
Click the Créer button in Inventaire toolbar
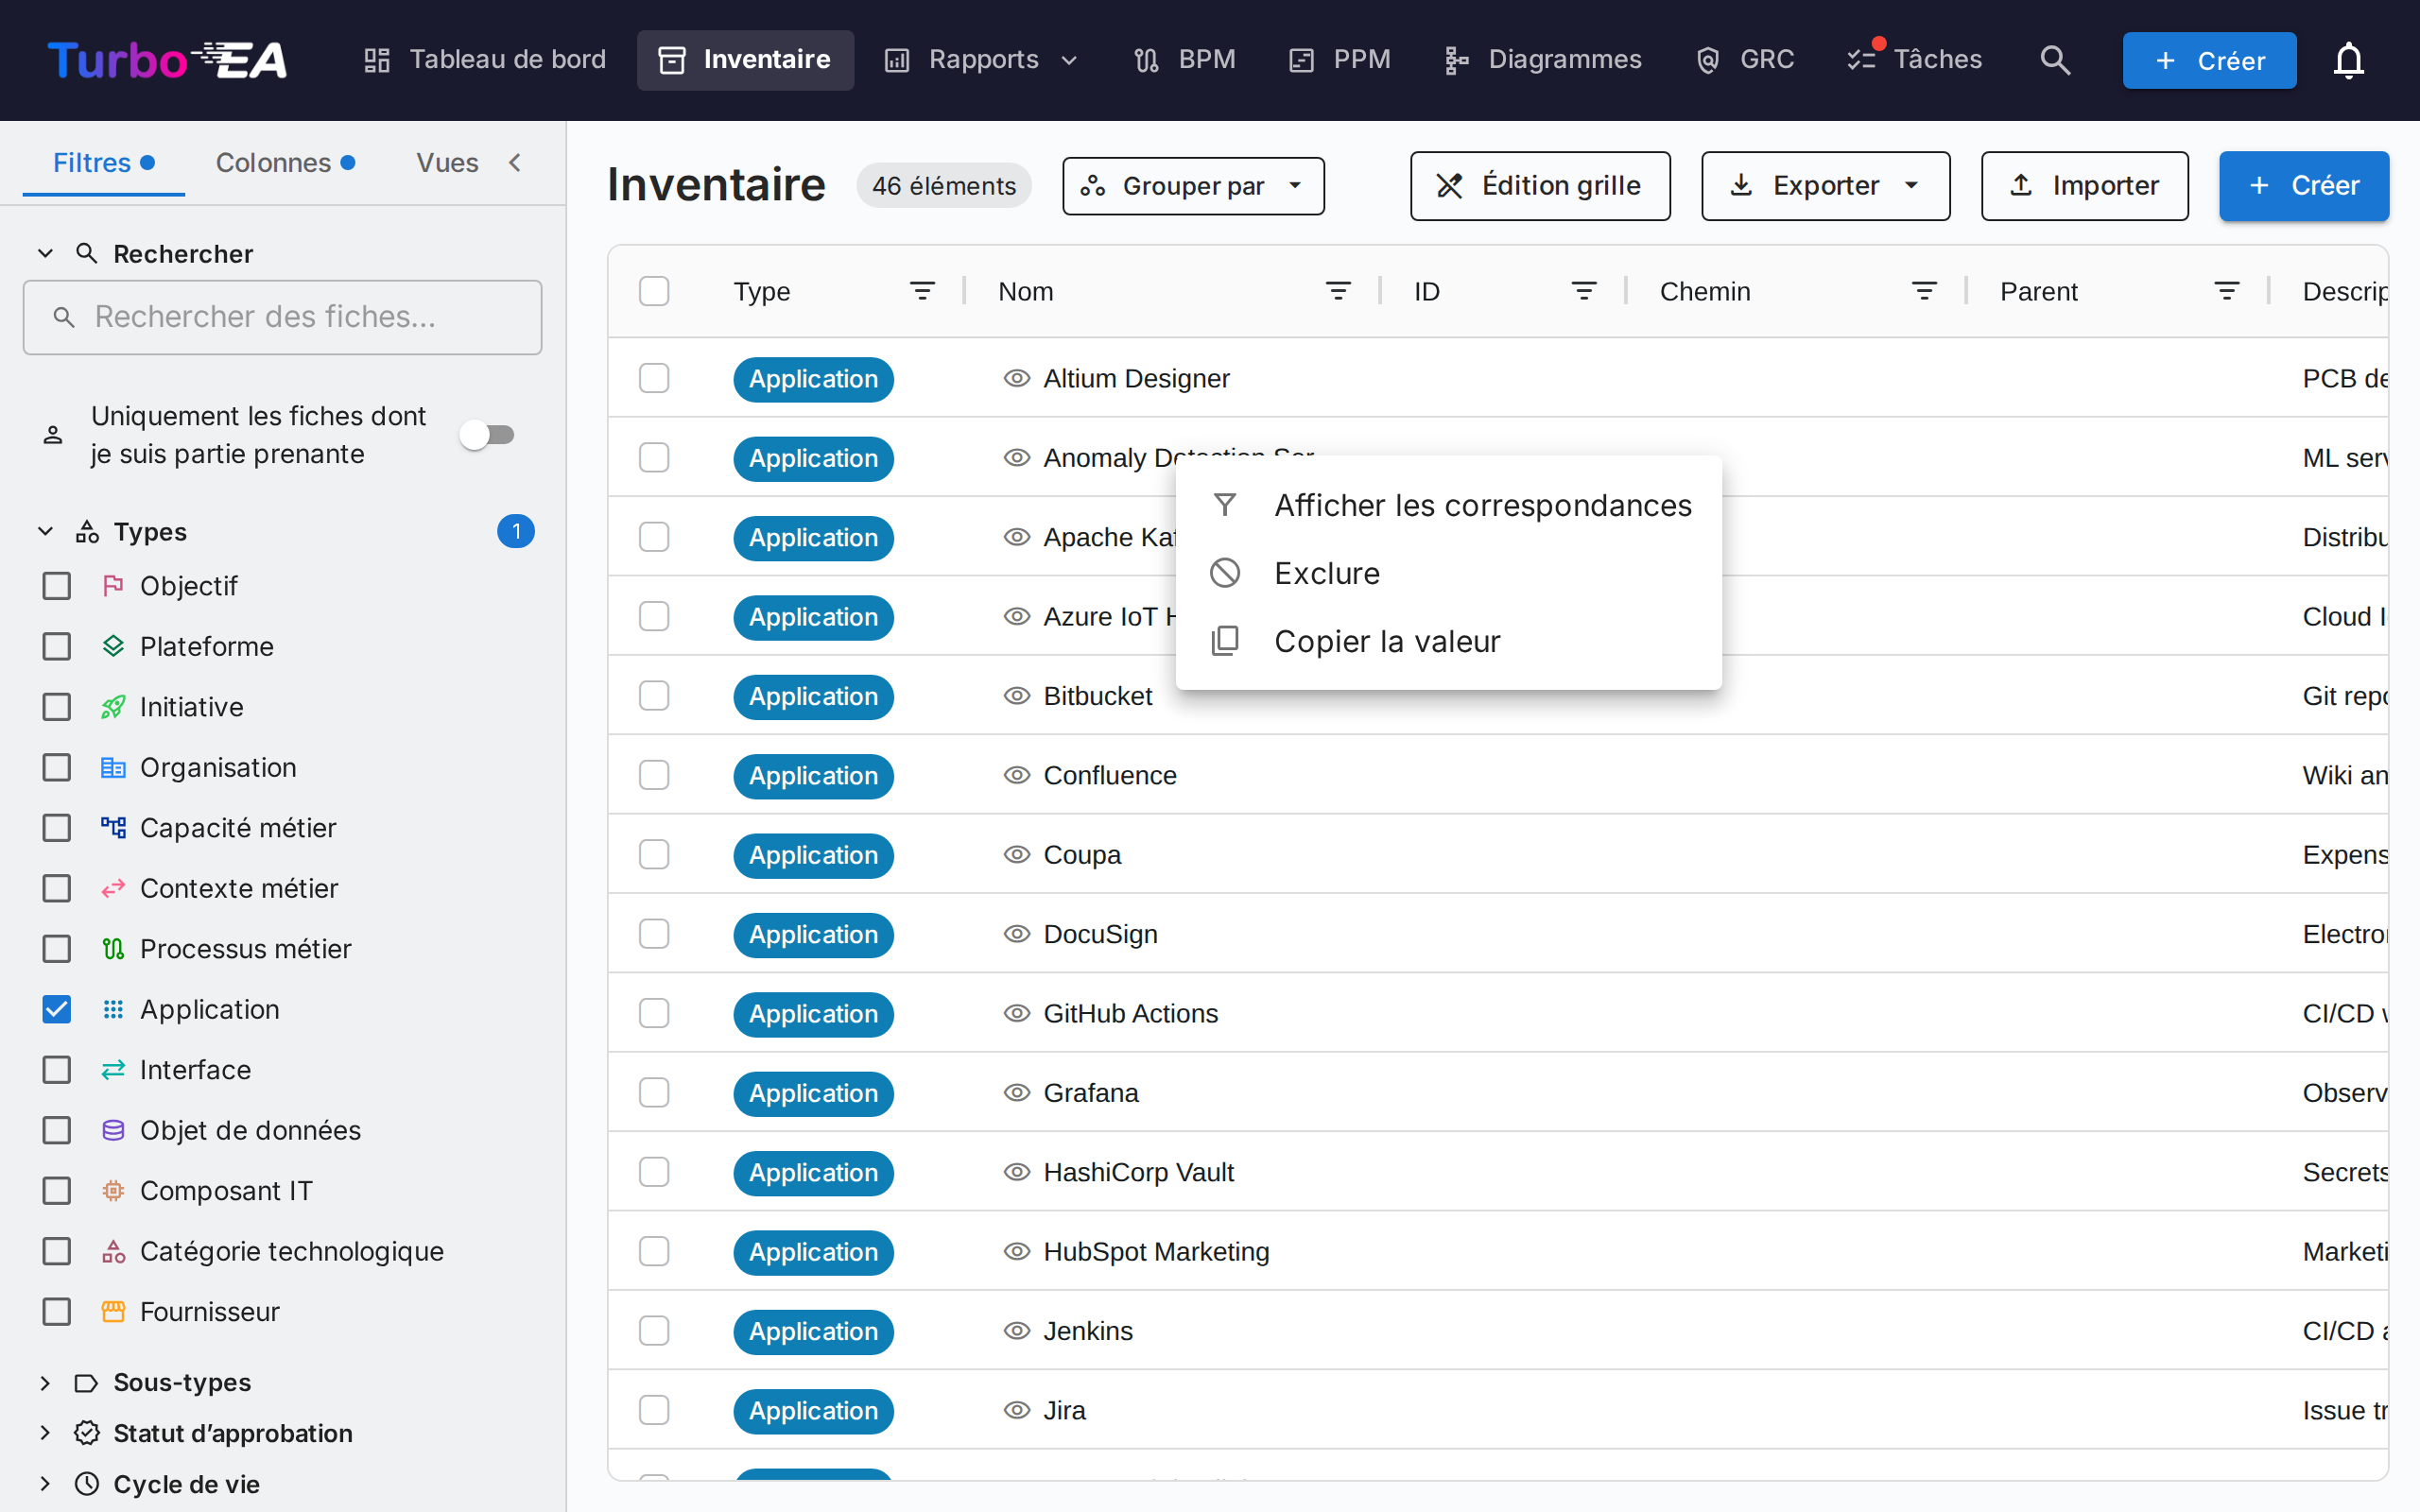[x=2304, y=186]
